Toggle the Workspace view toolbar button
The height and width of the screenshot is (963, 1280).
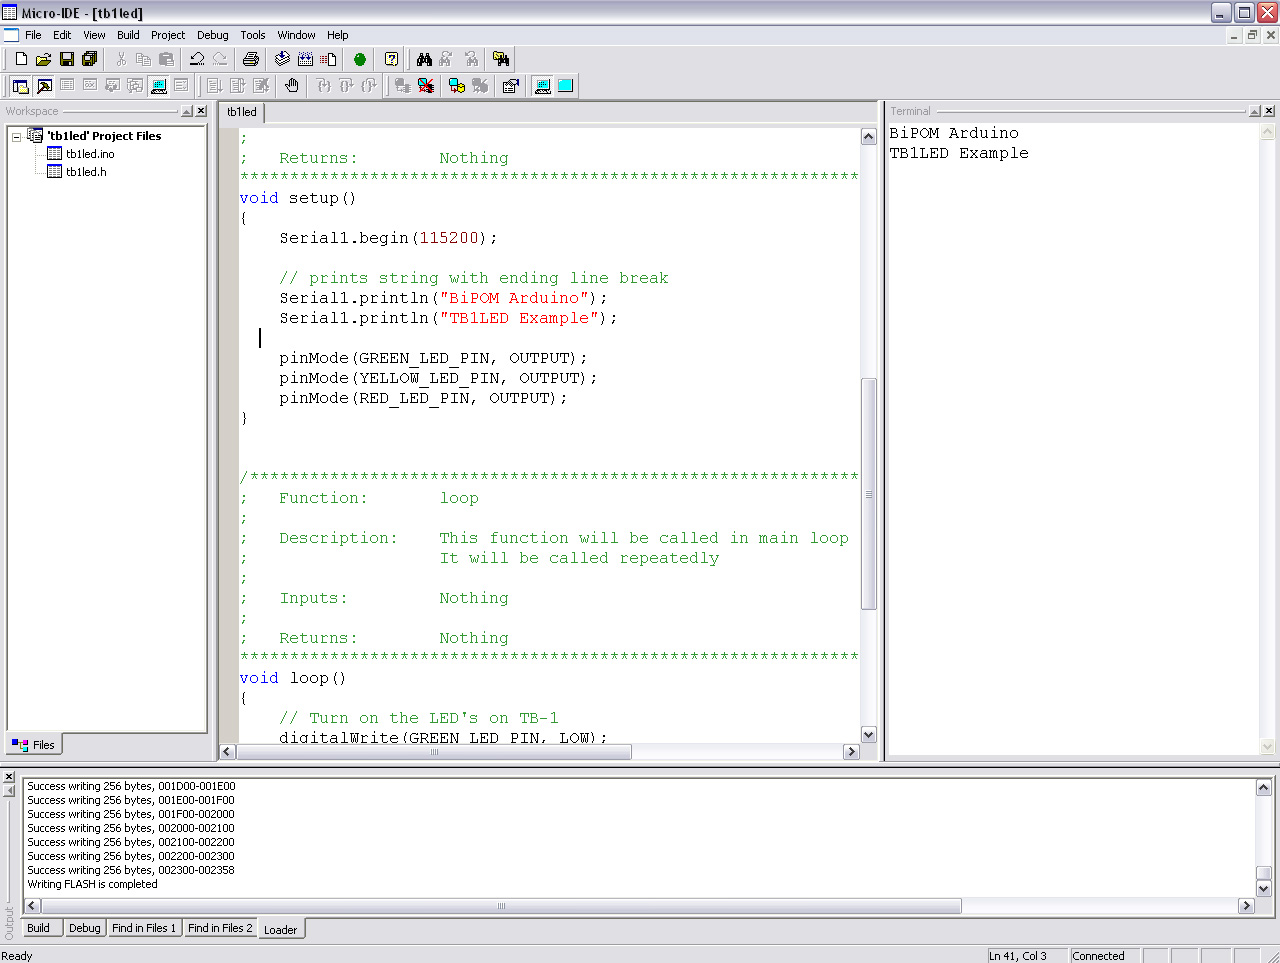(20, 86)
